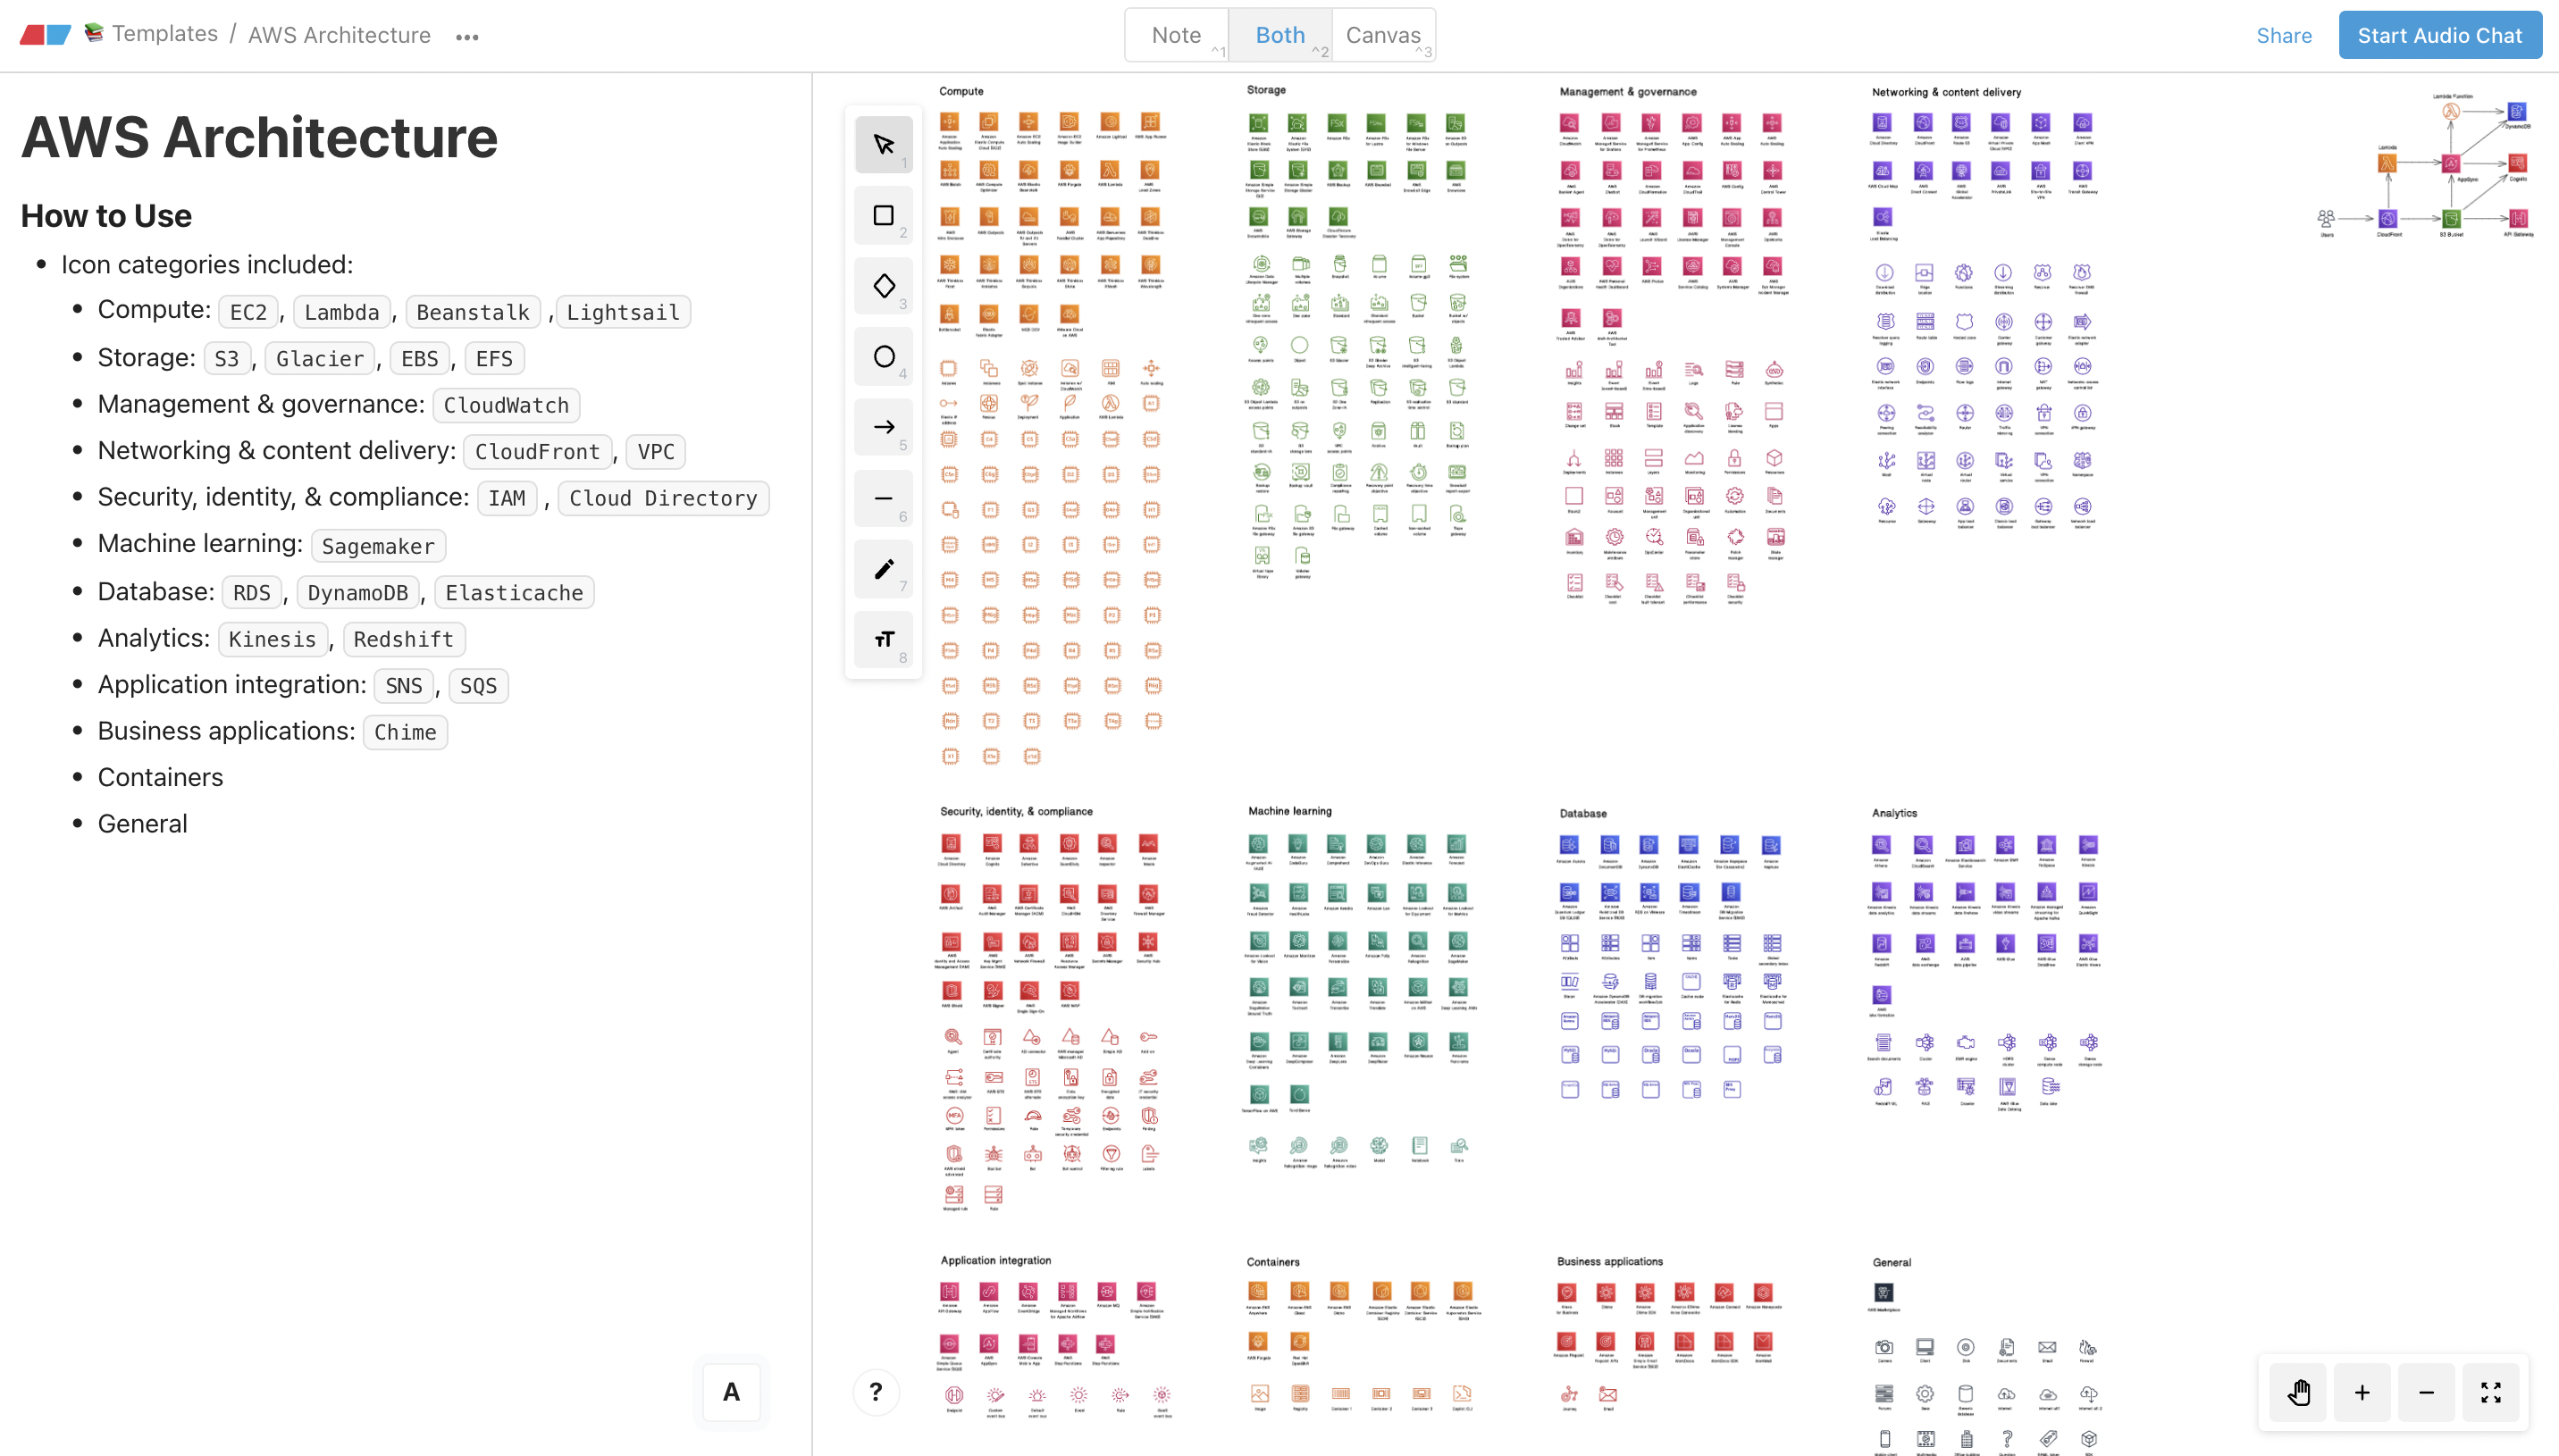Select the Text tool

click(883, 639)
